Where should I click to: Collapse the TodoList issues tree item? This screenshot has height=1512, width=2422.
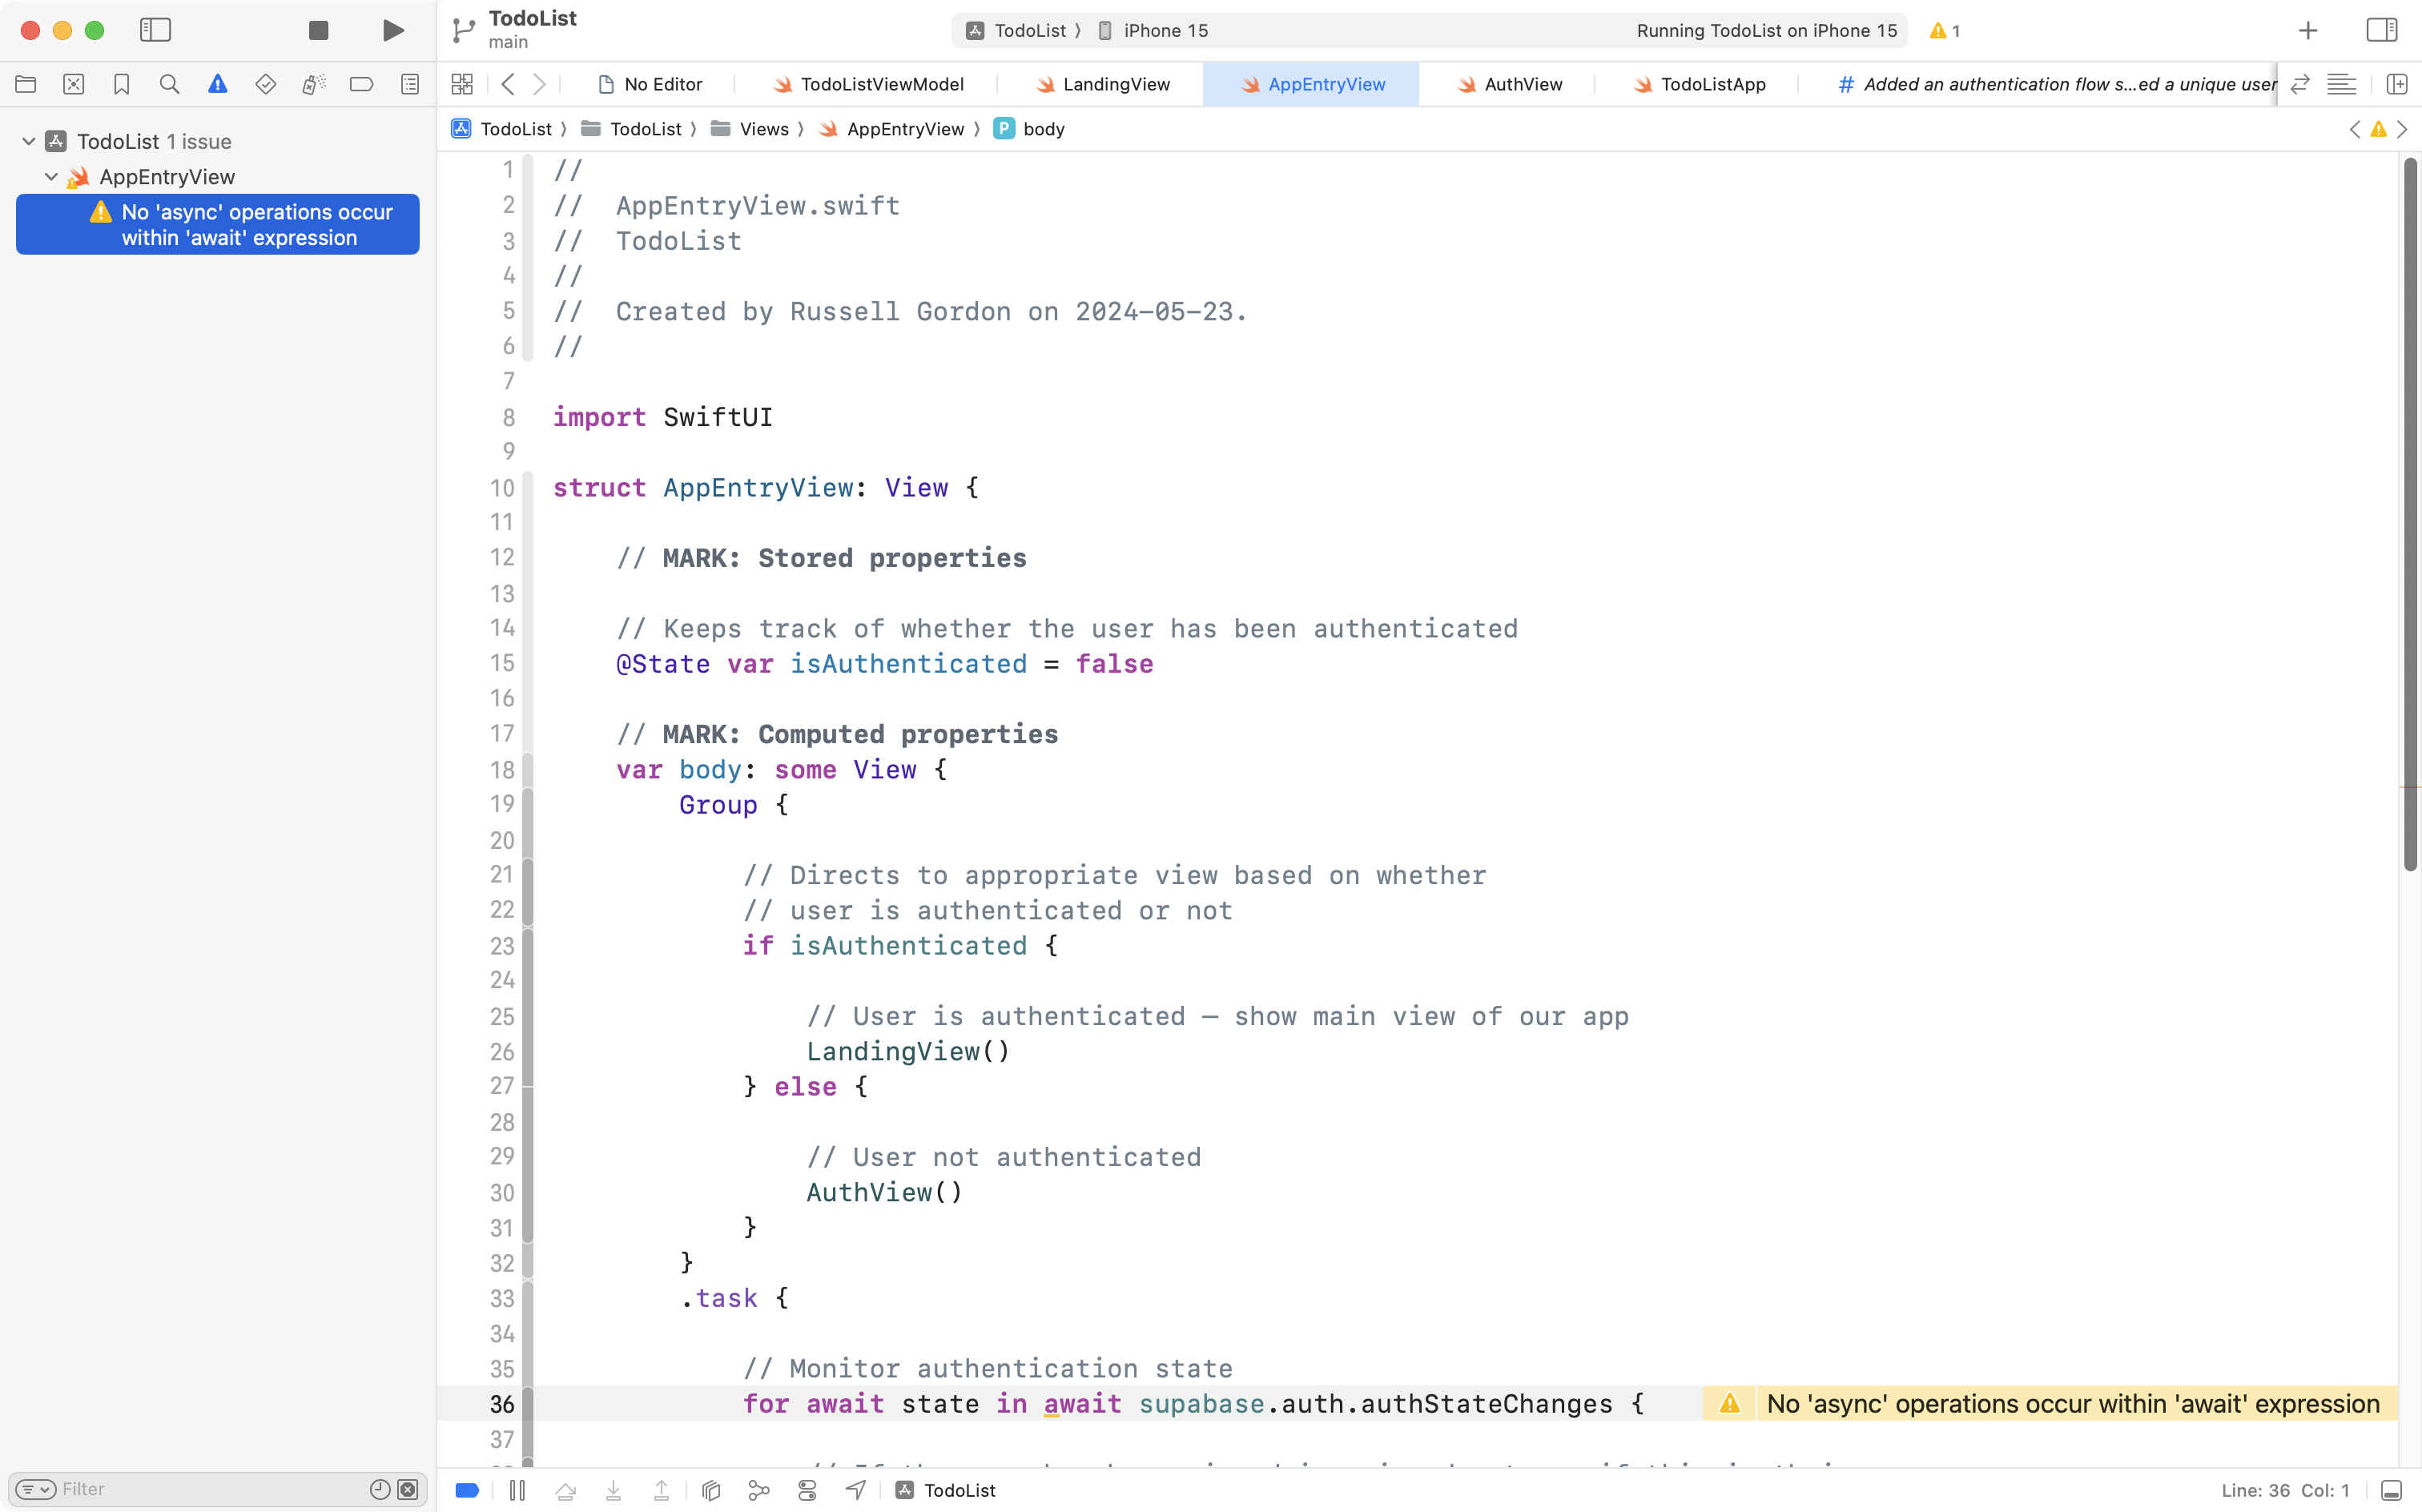coord(27,140)
